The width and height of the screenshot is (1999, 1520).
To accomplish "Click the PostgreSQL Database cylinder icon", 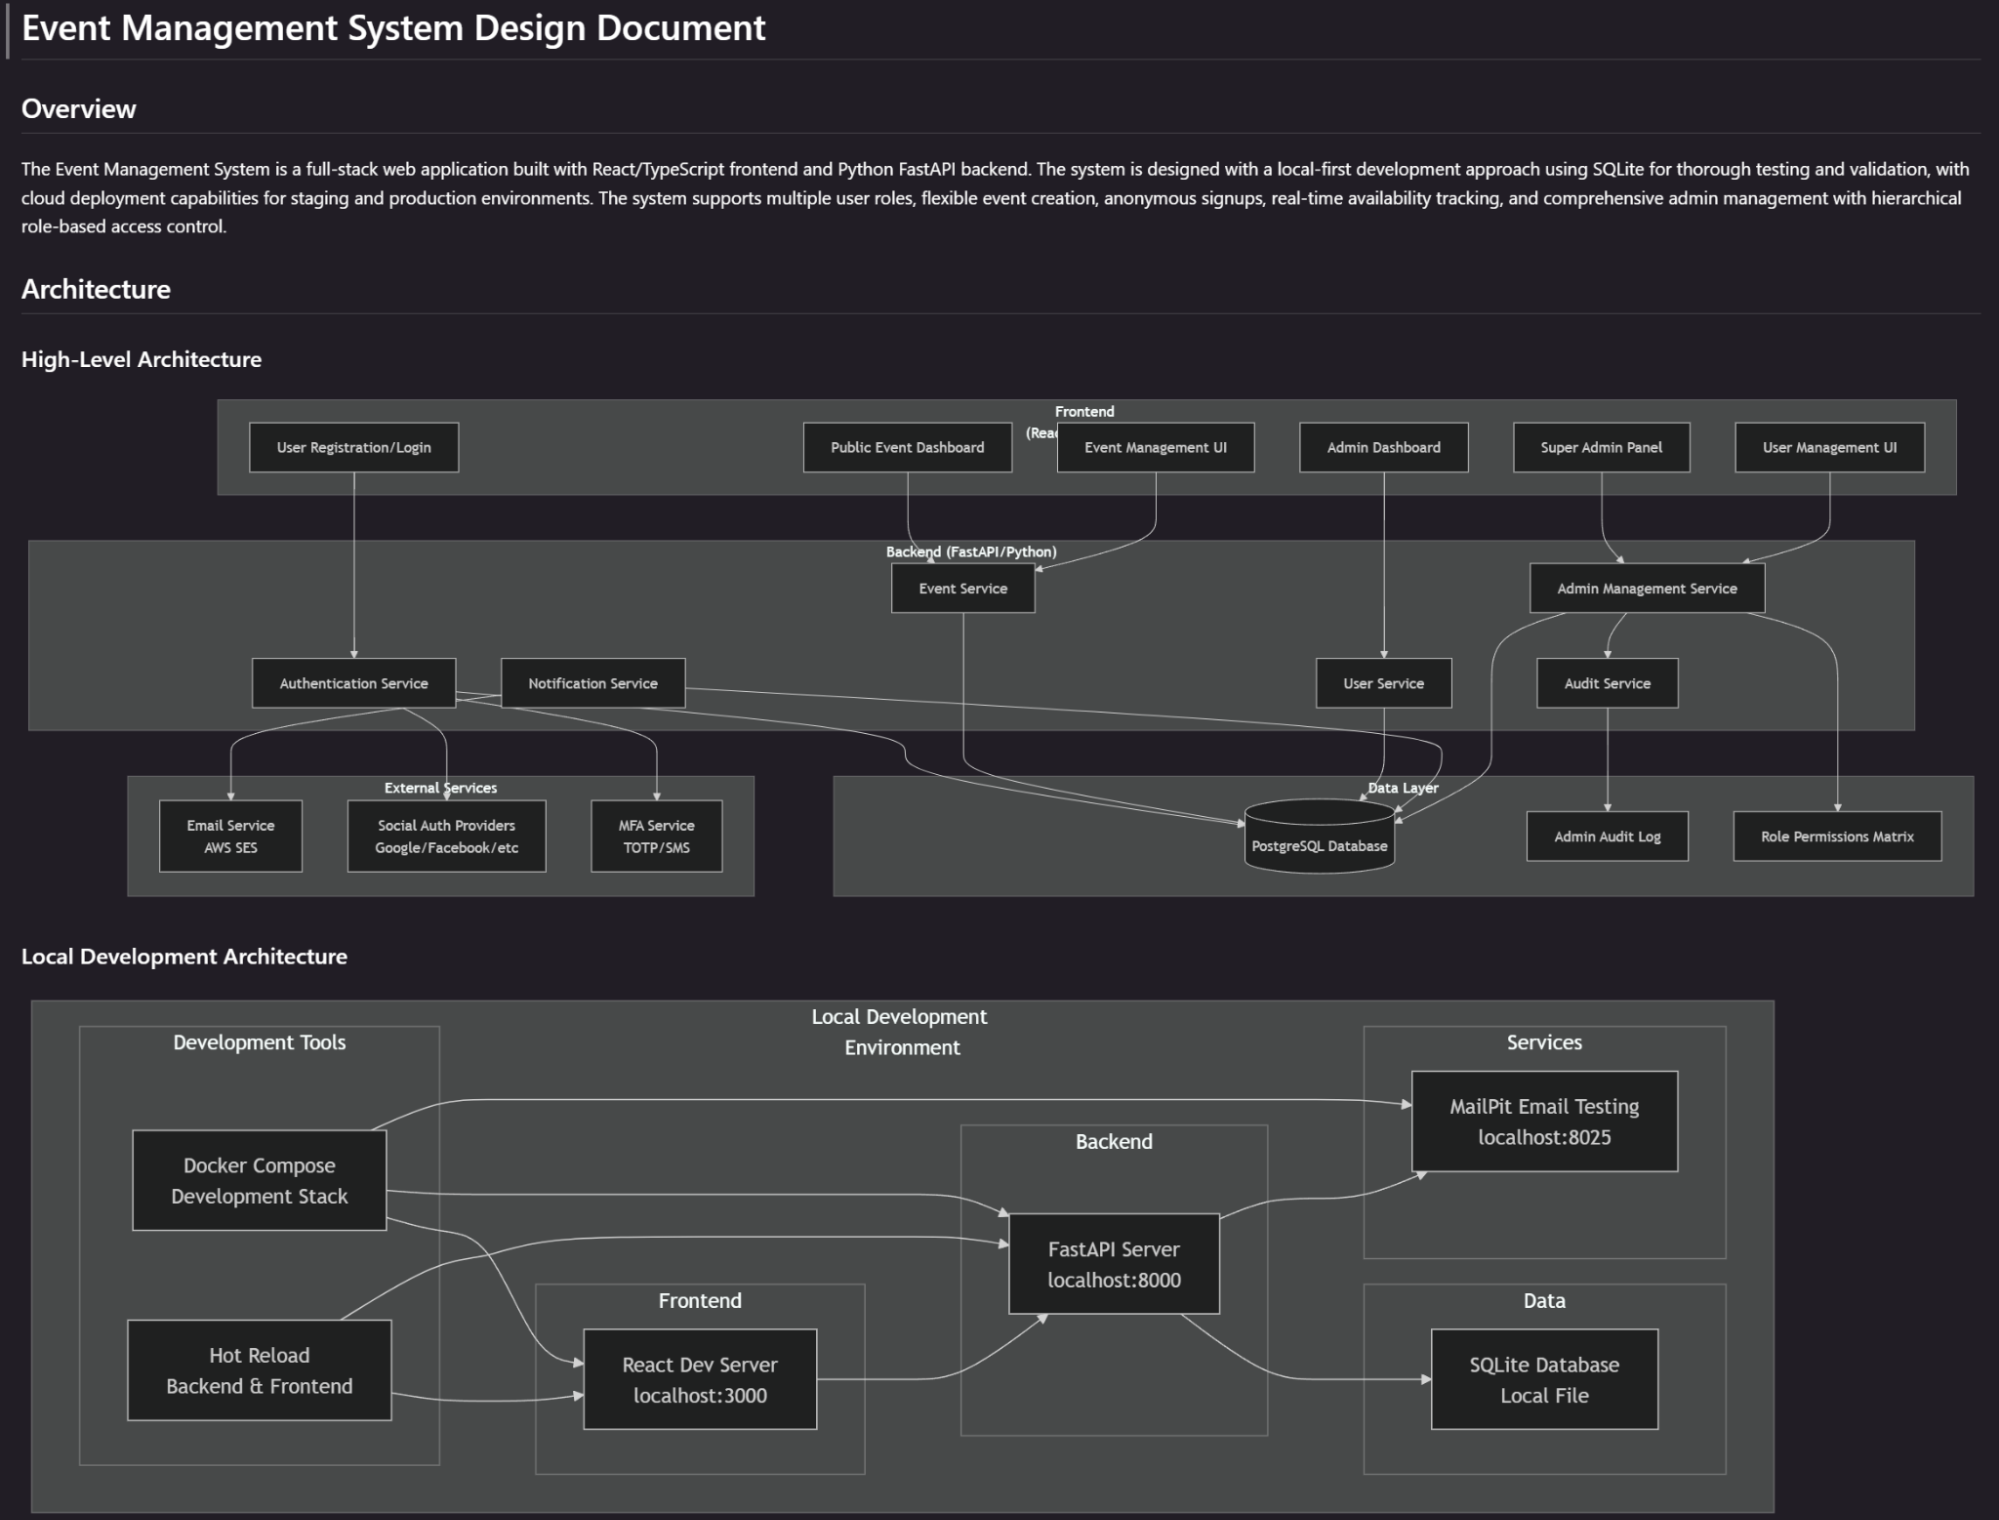I will point(1319,837).
